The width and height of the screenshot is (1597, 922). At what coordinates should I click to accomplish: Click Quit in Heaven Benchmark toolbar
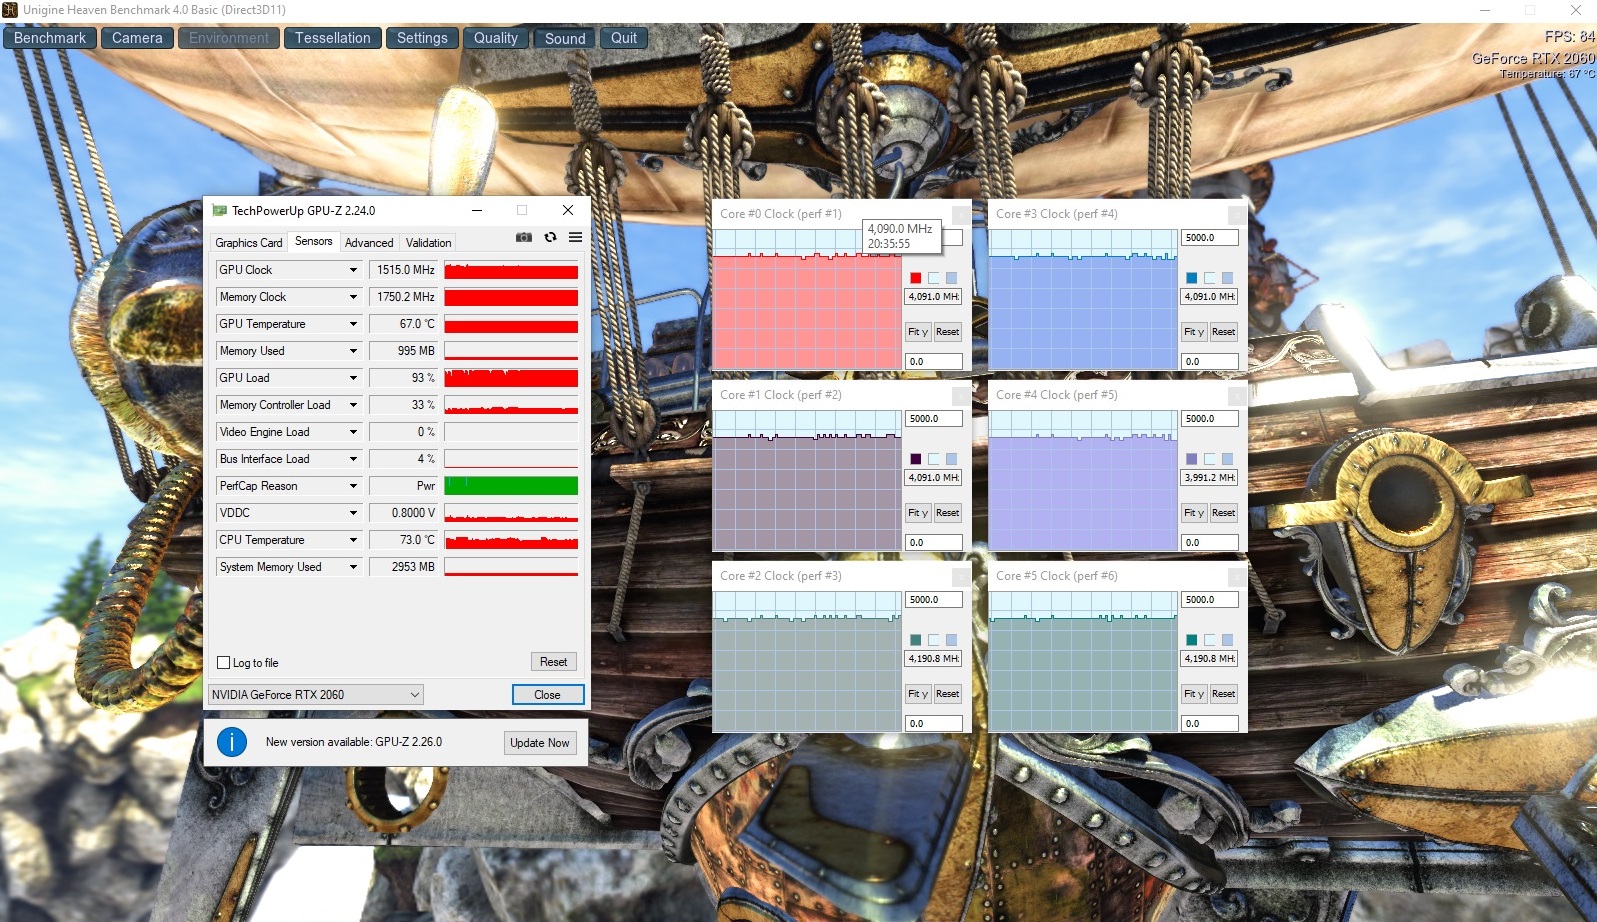tap(624, 38)
